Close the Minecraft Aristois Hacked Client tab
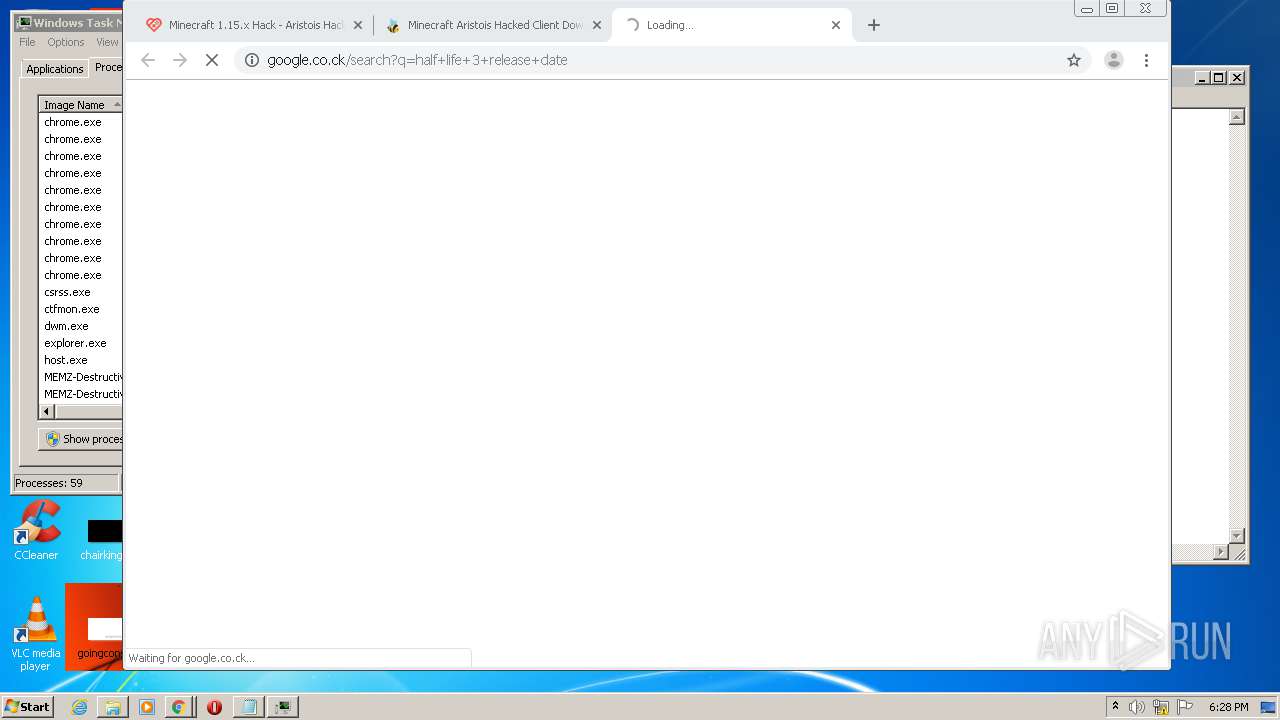 (597, 25)
